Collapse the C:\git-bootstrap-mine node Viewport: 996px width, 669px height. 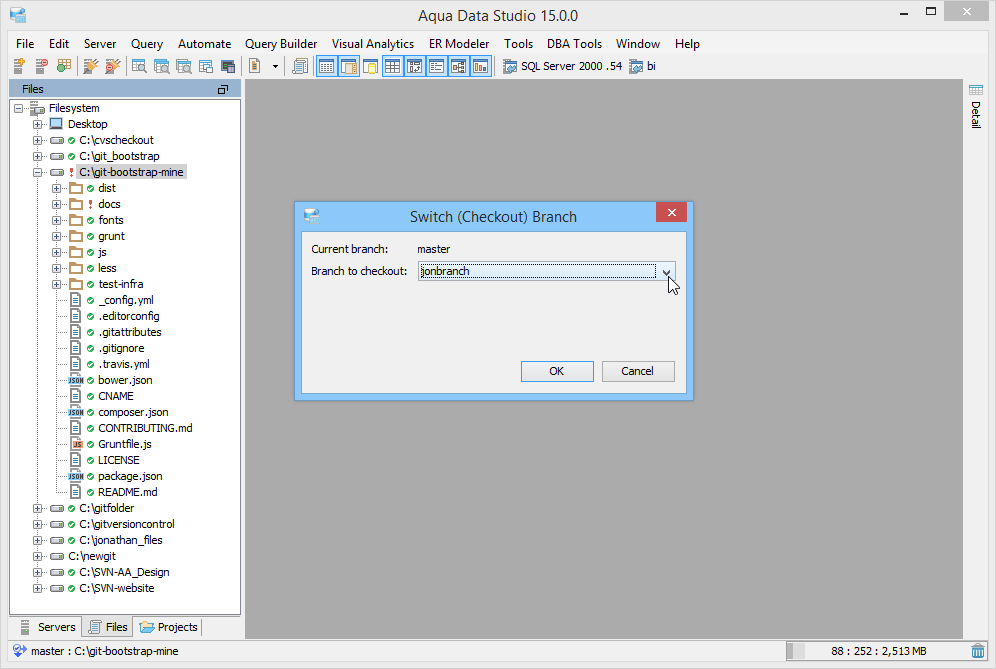click(37, 172)
